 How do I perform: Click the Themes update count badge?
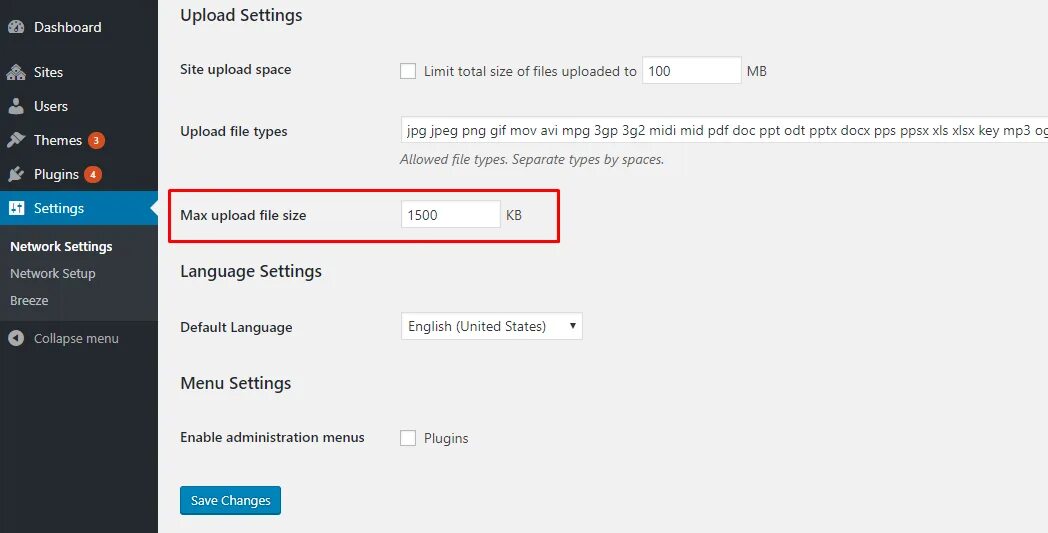pyautogui.click(x=96, y=140)
